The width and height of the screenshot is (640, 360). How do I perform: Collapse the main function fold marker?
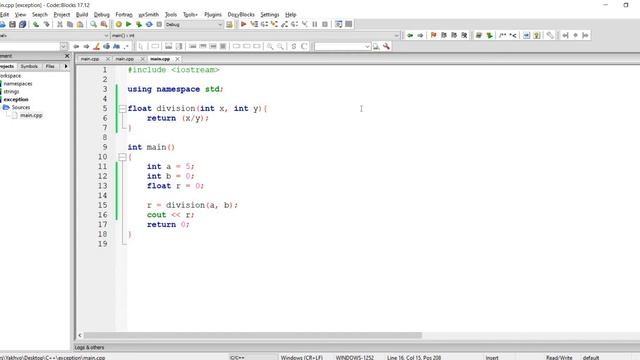tap(122, 157)
